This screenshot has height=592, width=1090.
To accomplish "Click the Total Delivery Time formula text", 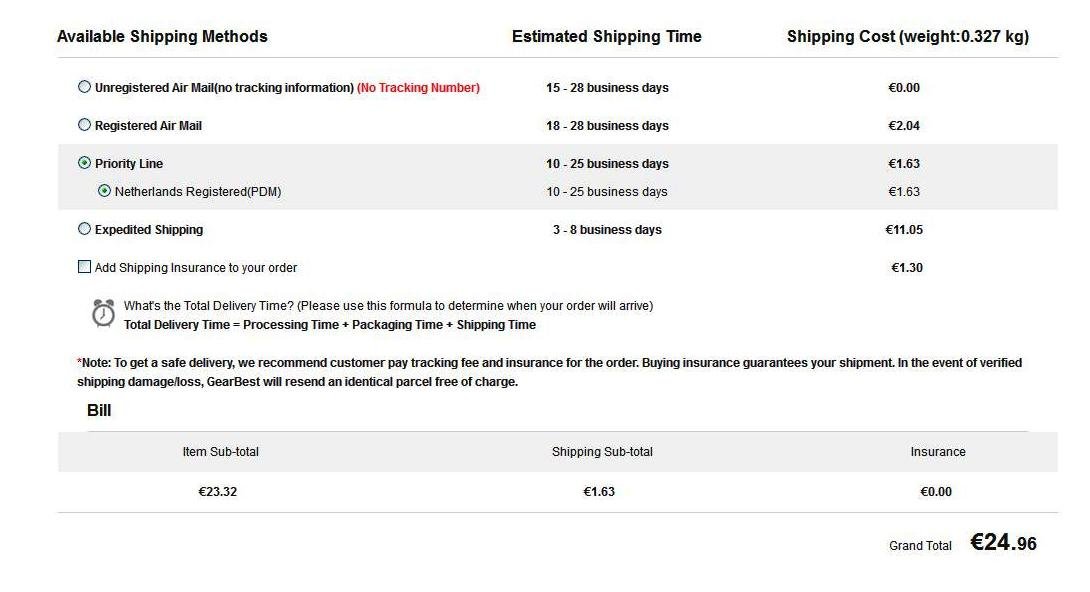I will [330, 324].
